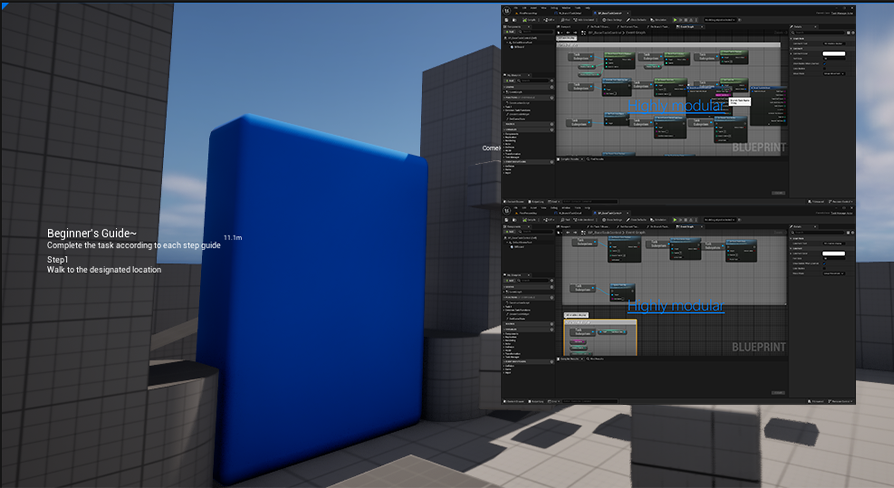Open Class Defaults in upper editor toolbar
This screenshot has width=894, height=488.
[636, 20]
